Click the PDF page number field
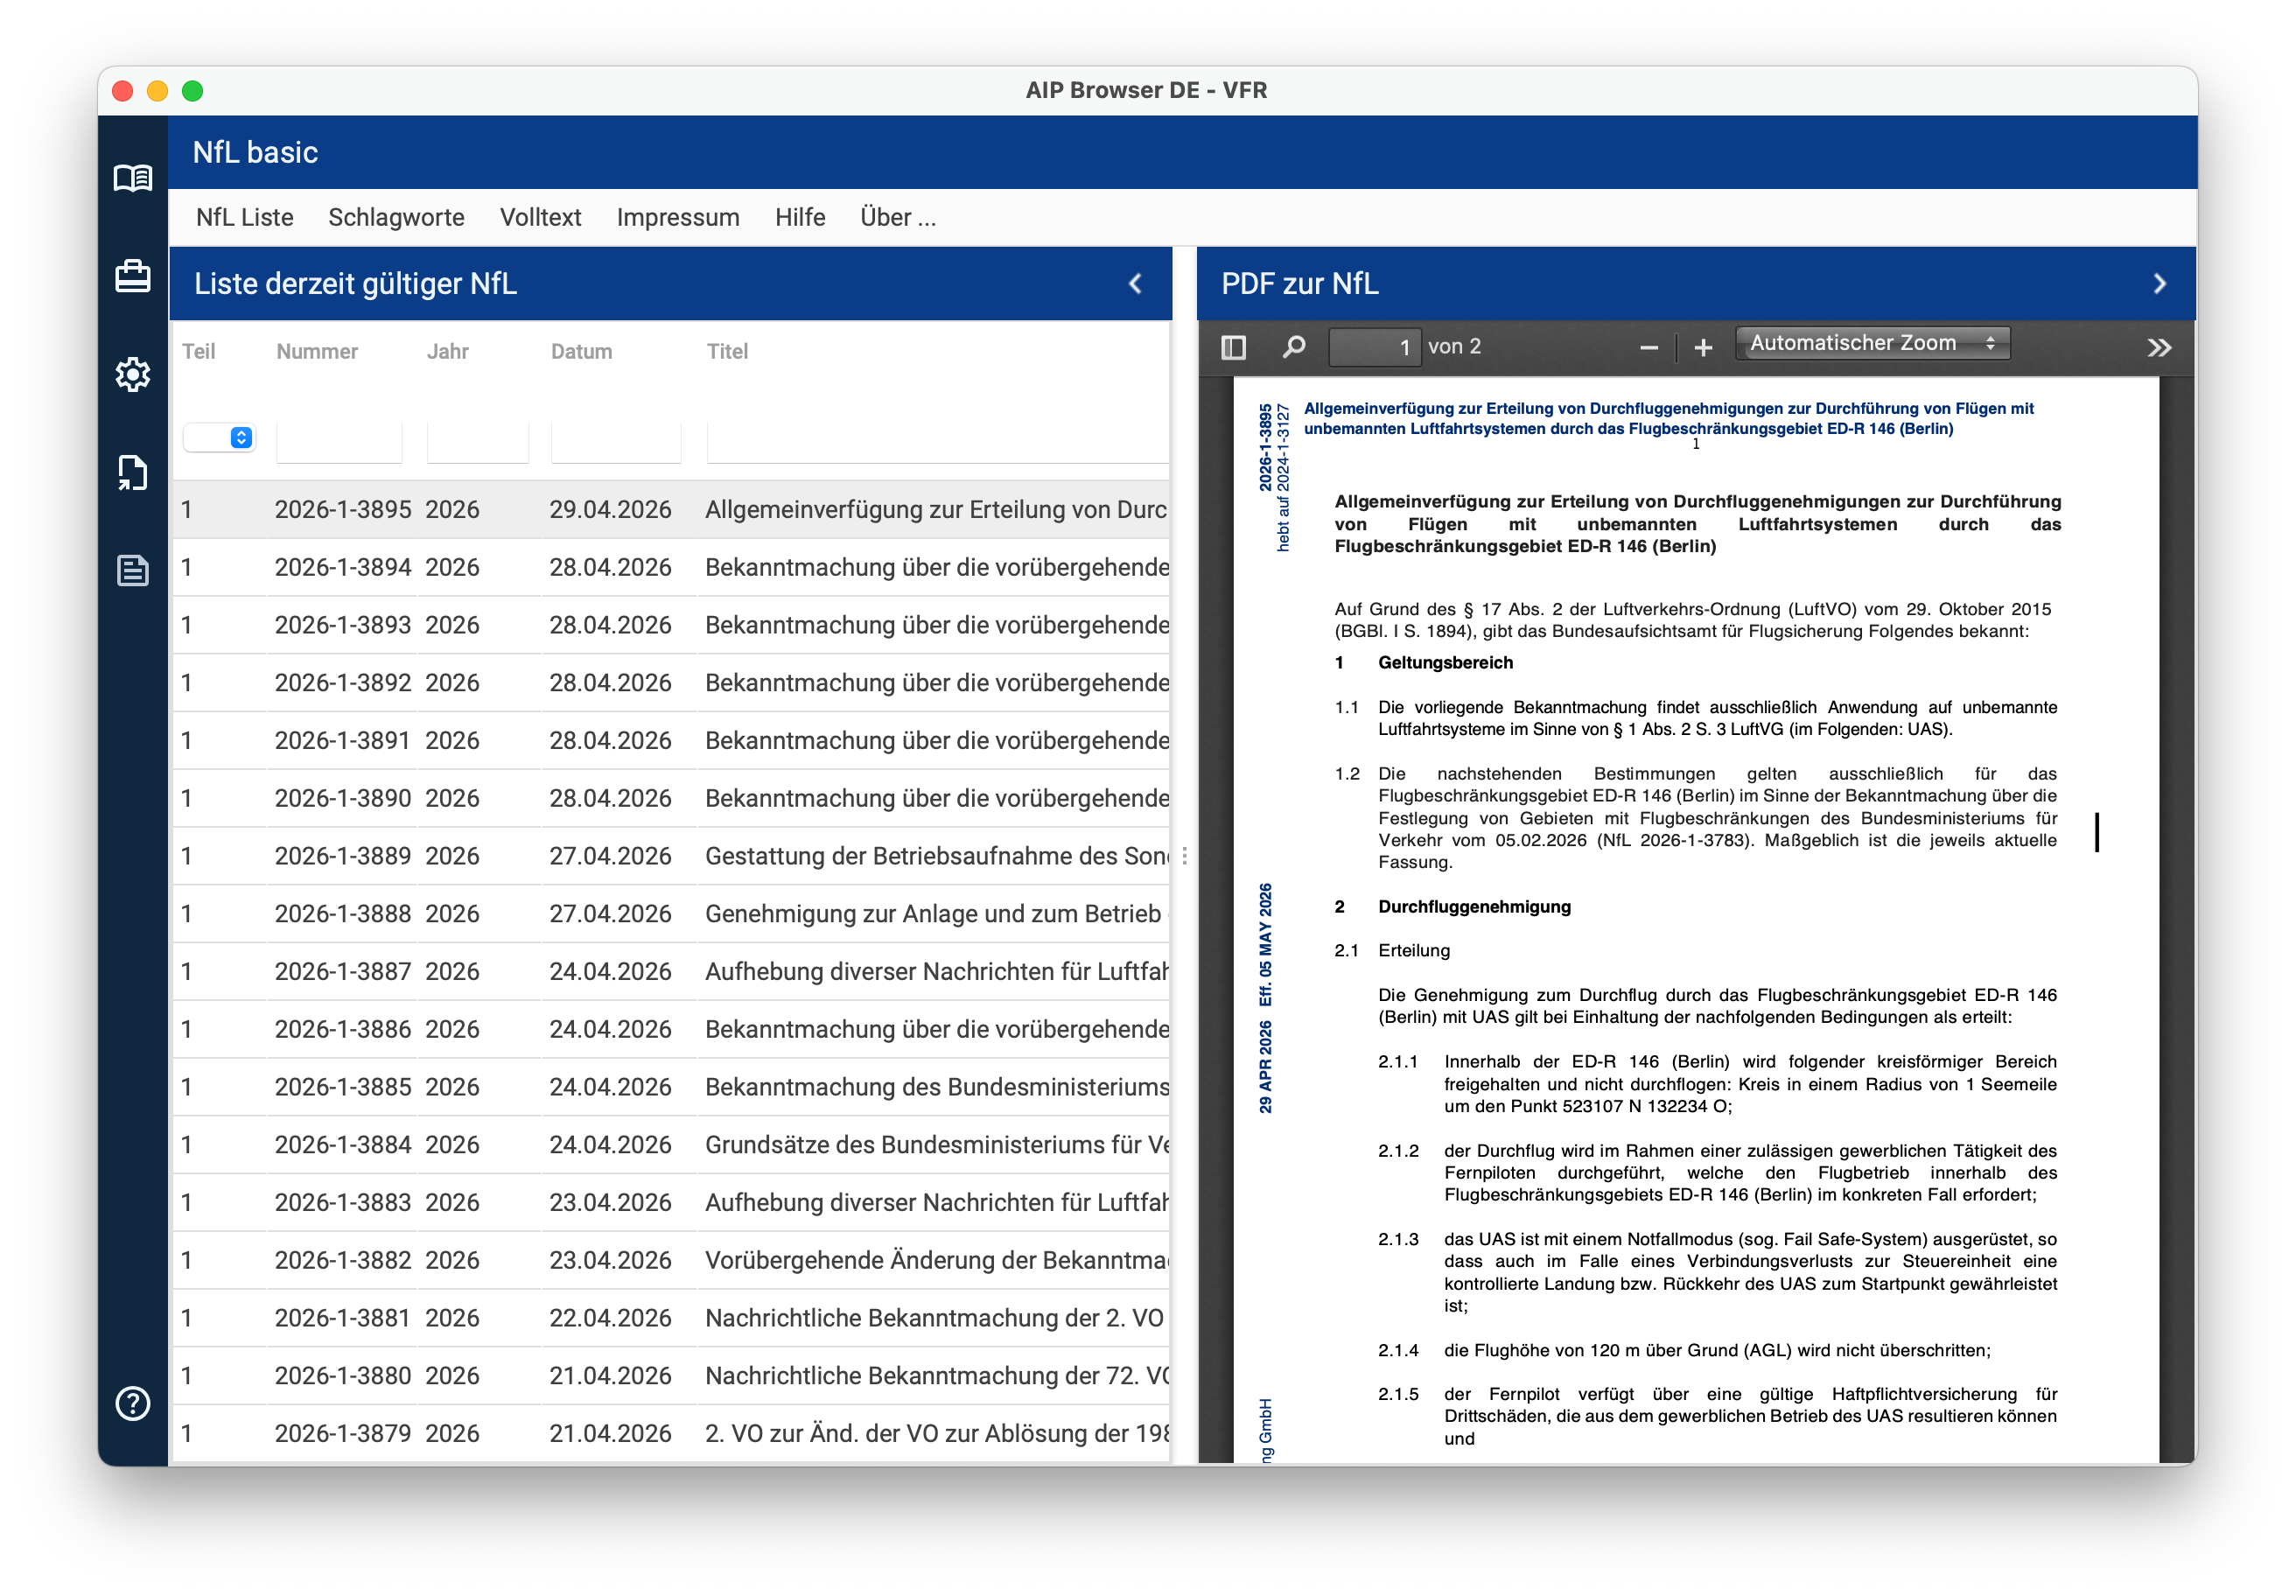Image resolution: width=2296 pixels, height=1596 pixels. [1374, 347]
